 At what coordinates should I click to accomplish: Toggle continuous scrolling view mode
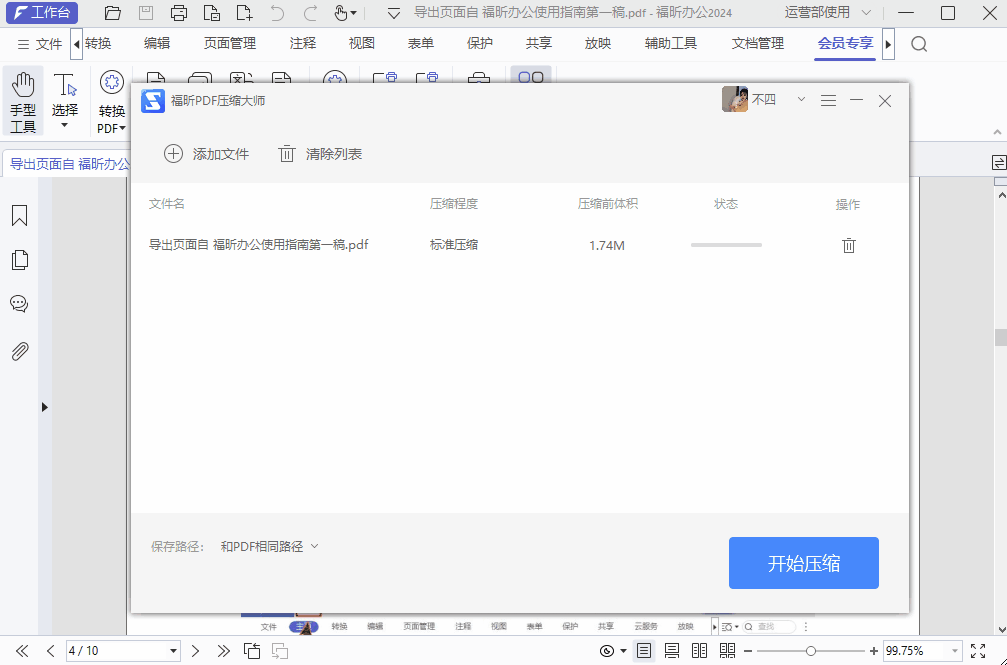pos(670,649)
